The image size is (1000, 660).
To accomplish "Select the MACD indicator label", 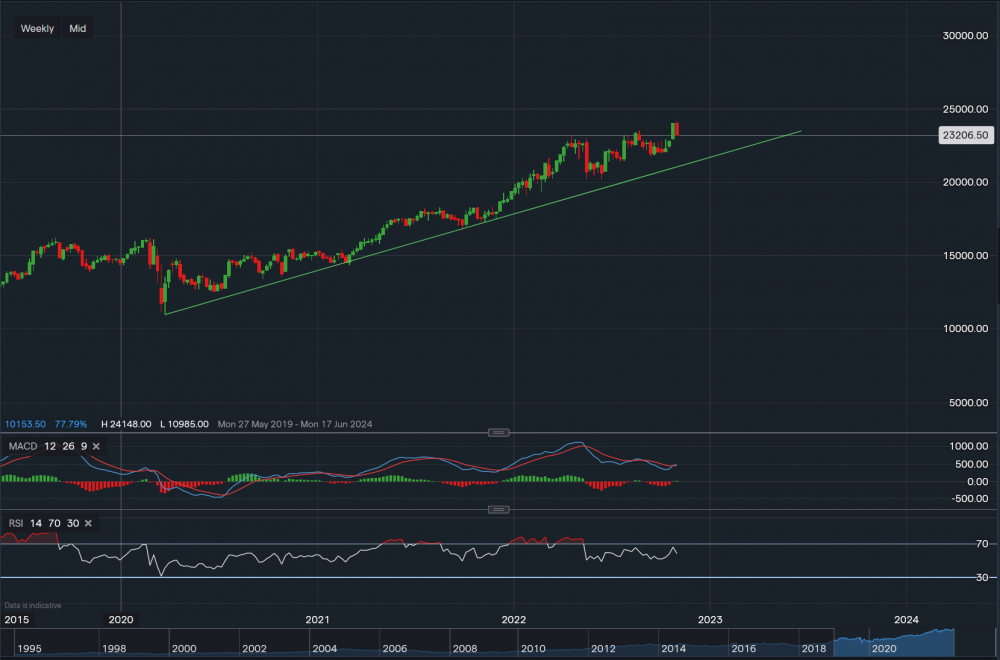I will 24,446.
